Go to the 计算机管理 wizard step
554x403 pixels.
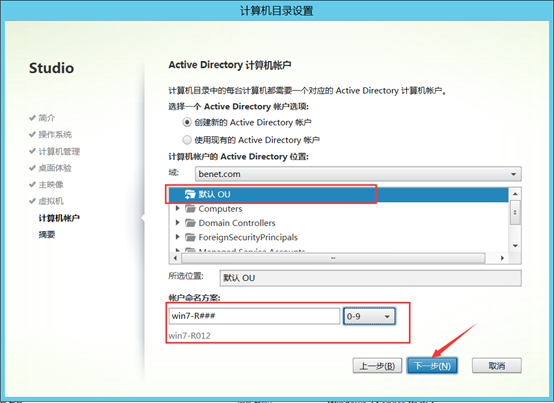click(59, 151)
